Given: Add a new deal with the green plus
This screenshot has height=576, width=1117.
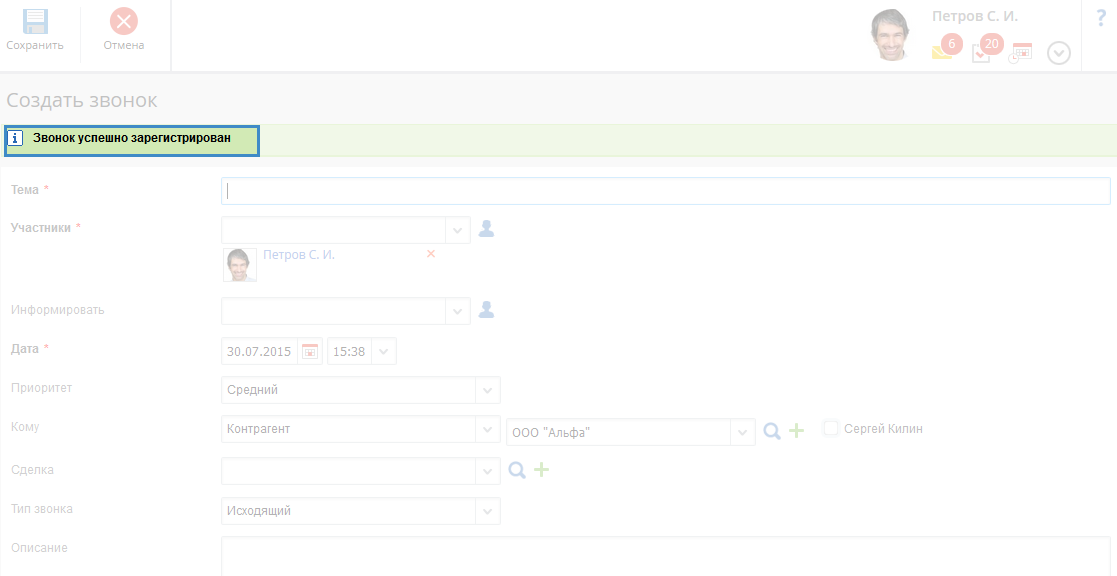Looking at the screenshot, I should 541,469.
